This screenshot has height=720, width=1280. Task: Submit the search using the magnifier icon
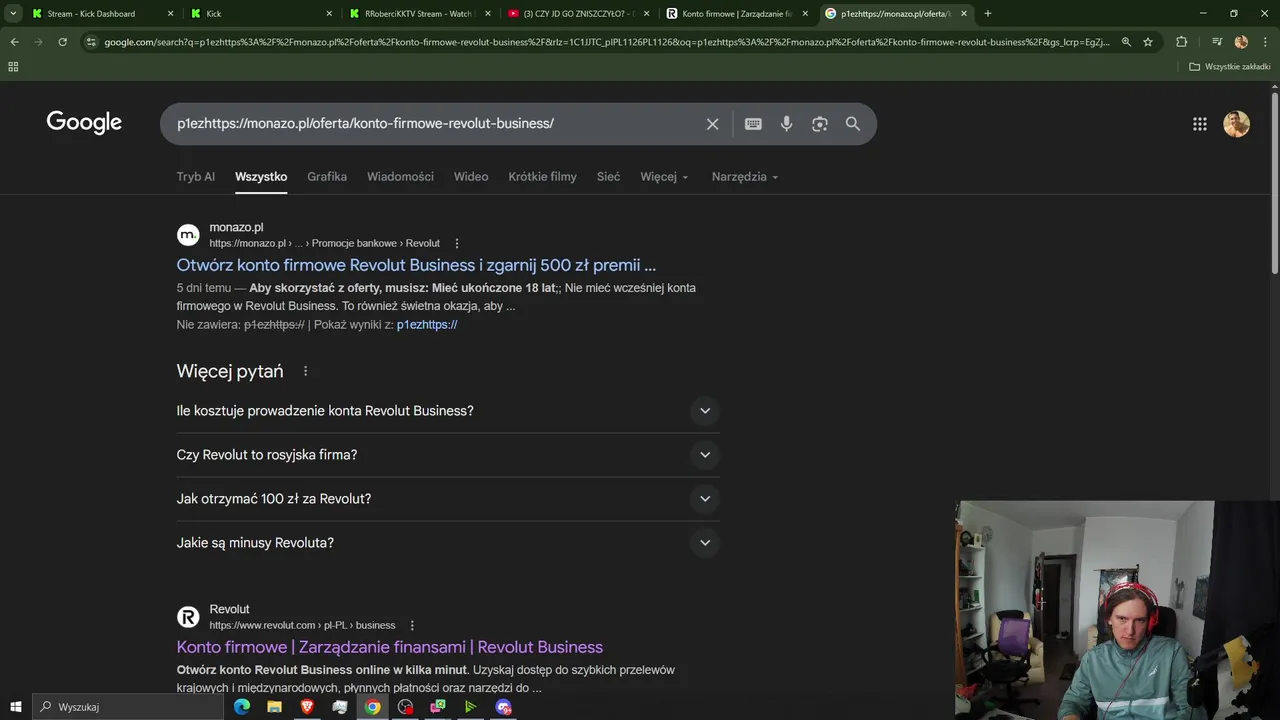click(x=853, y=124)
